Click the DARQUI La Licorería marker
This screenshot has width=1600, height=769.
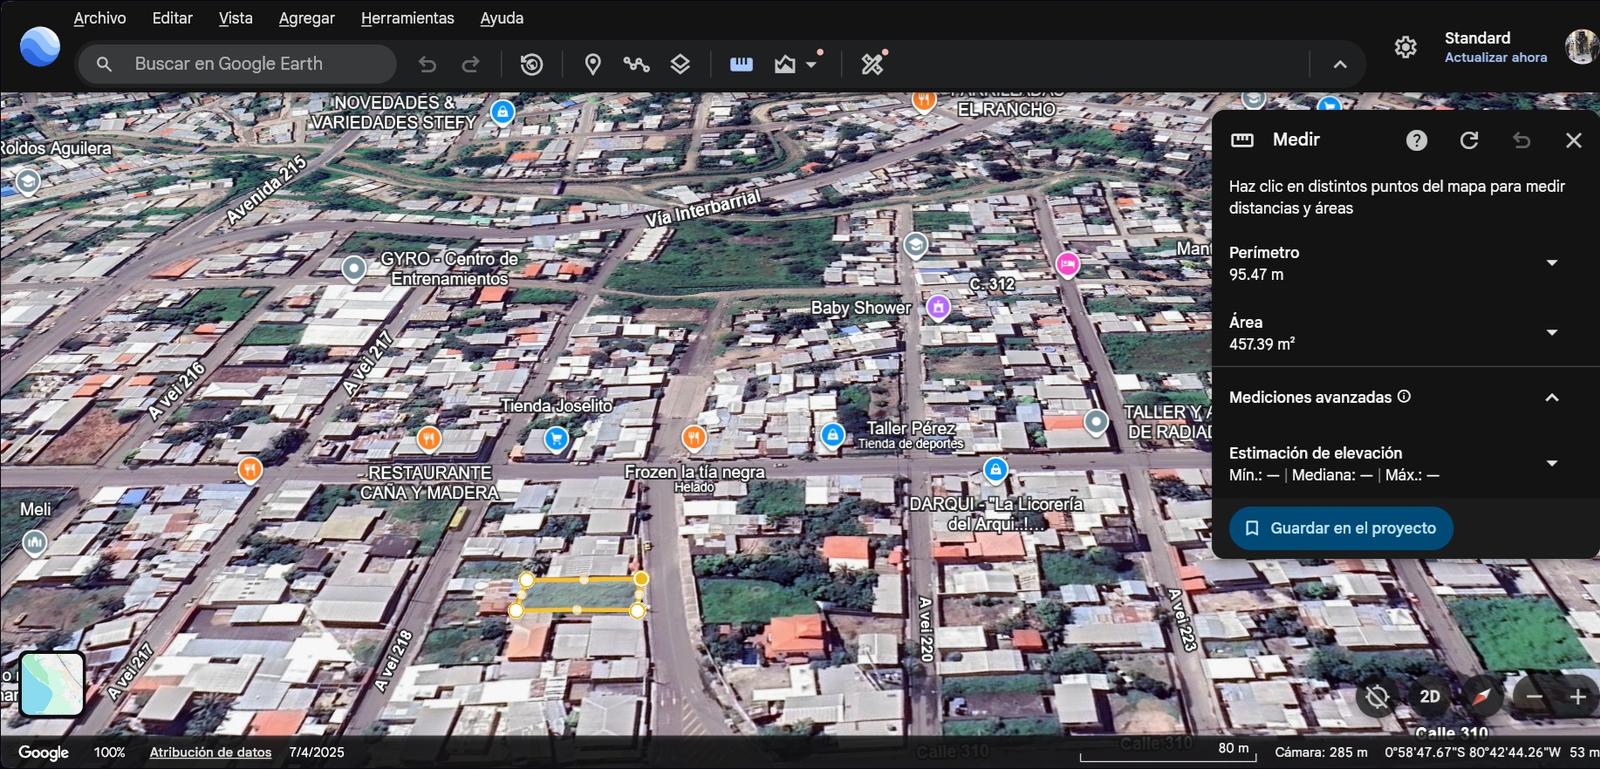click(995, 469)
